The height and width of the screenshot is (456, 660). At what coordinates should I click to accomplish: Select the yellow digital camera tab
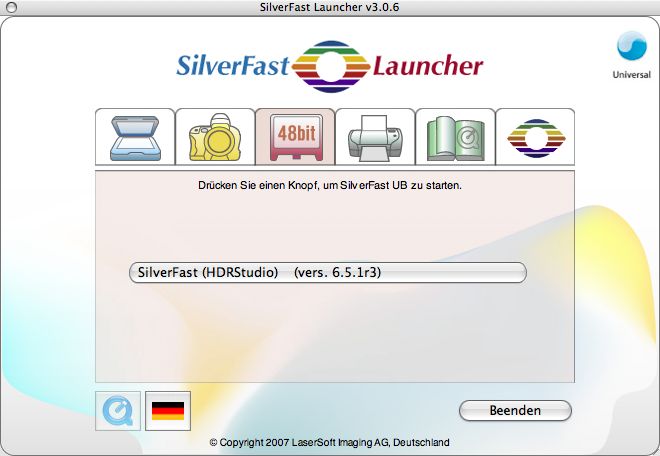(215, 137)
